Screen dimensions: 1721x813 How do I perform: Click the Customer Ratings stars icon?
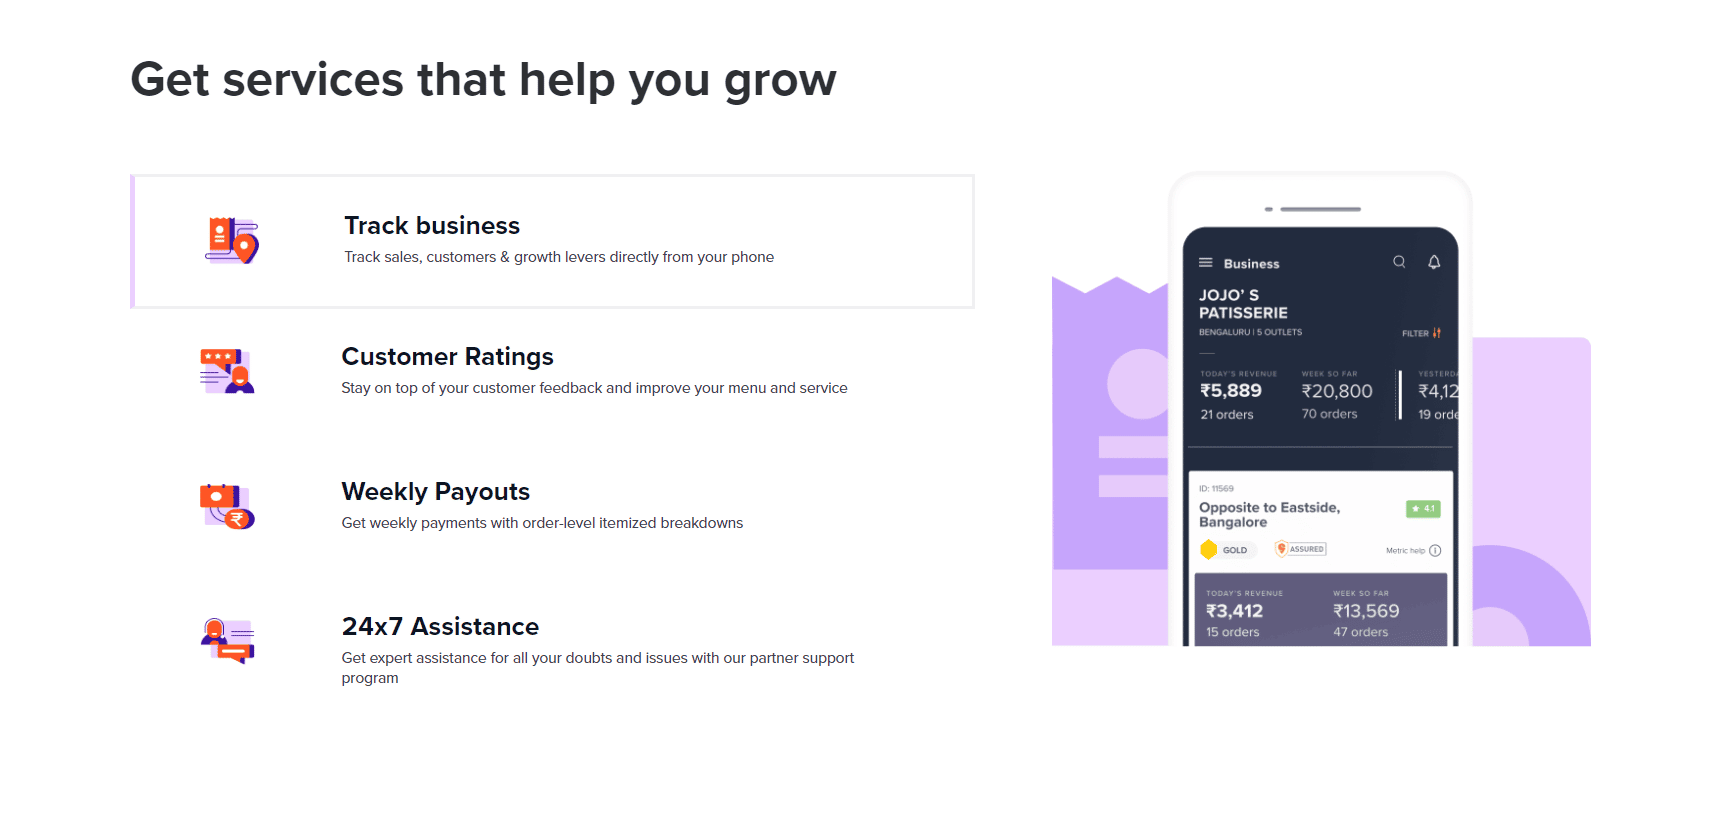pos(227,371)
